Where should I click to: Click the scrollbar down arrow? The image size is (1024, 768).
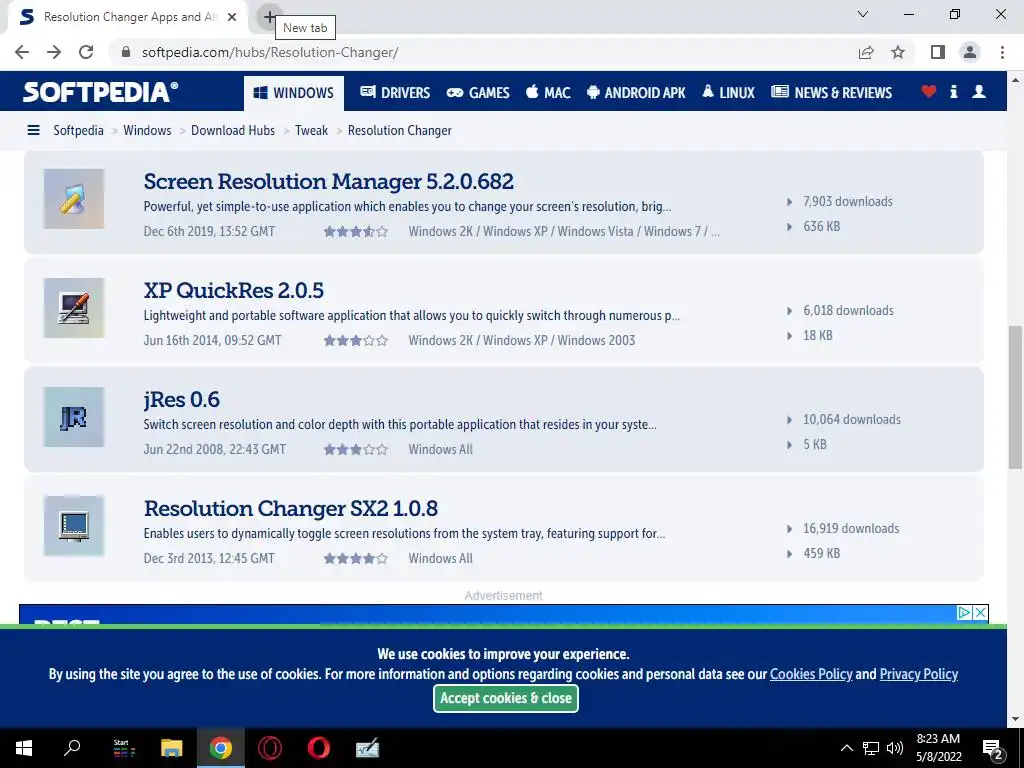coord(1016,720)
